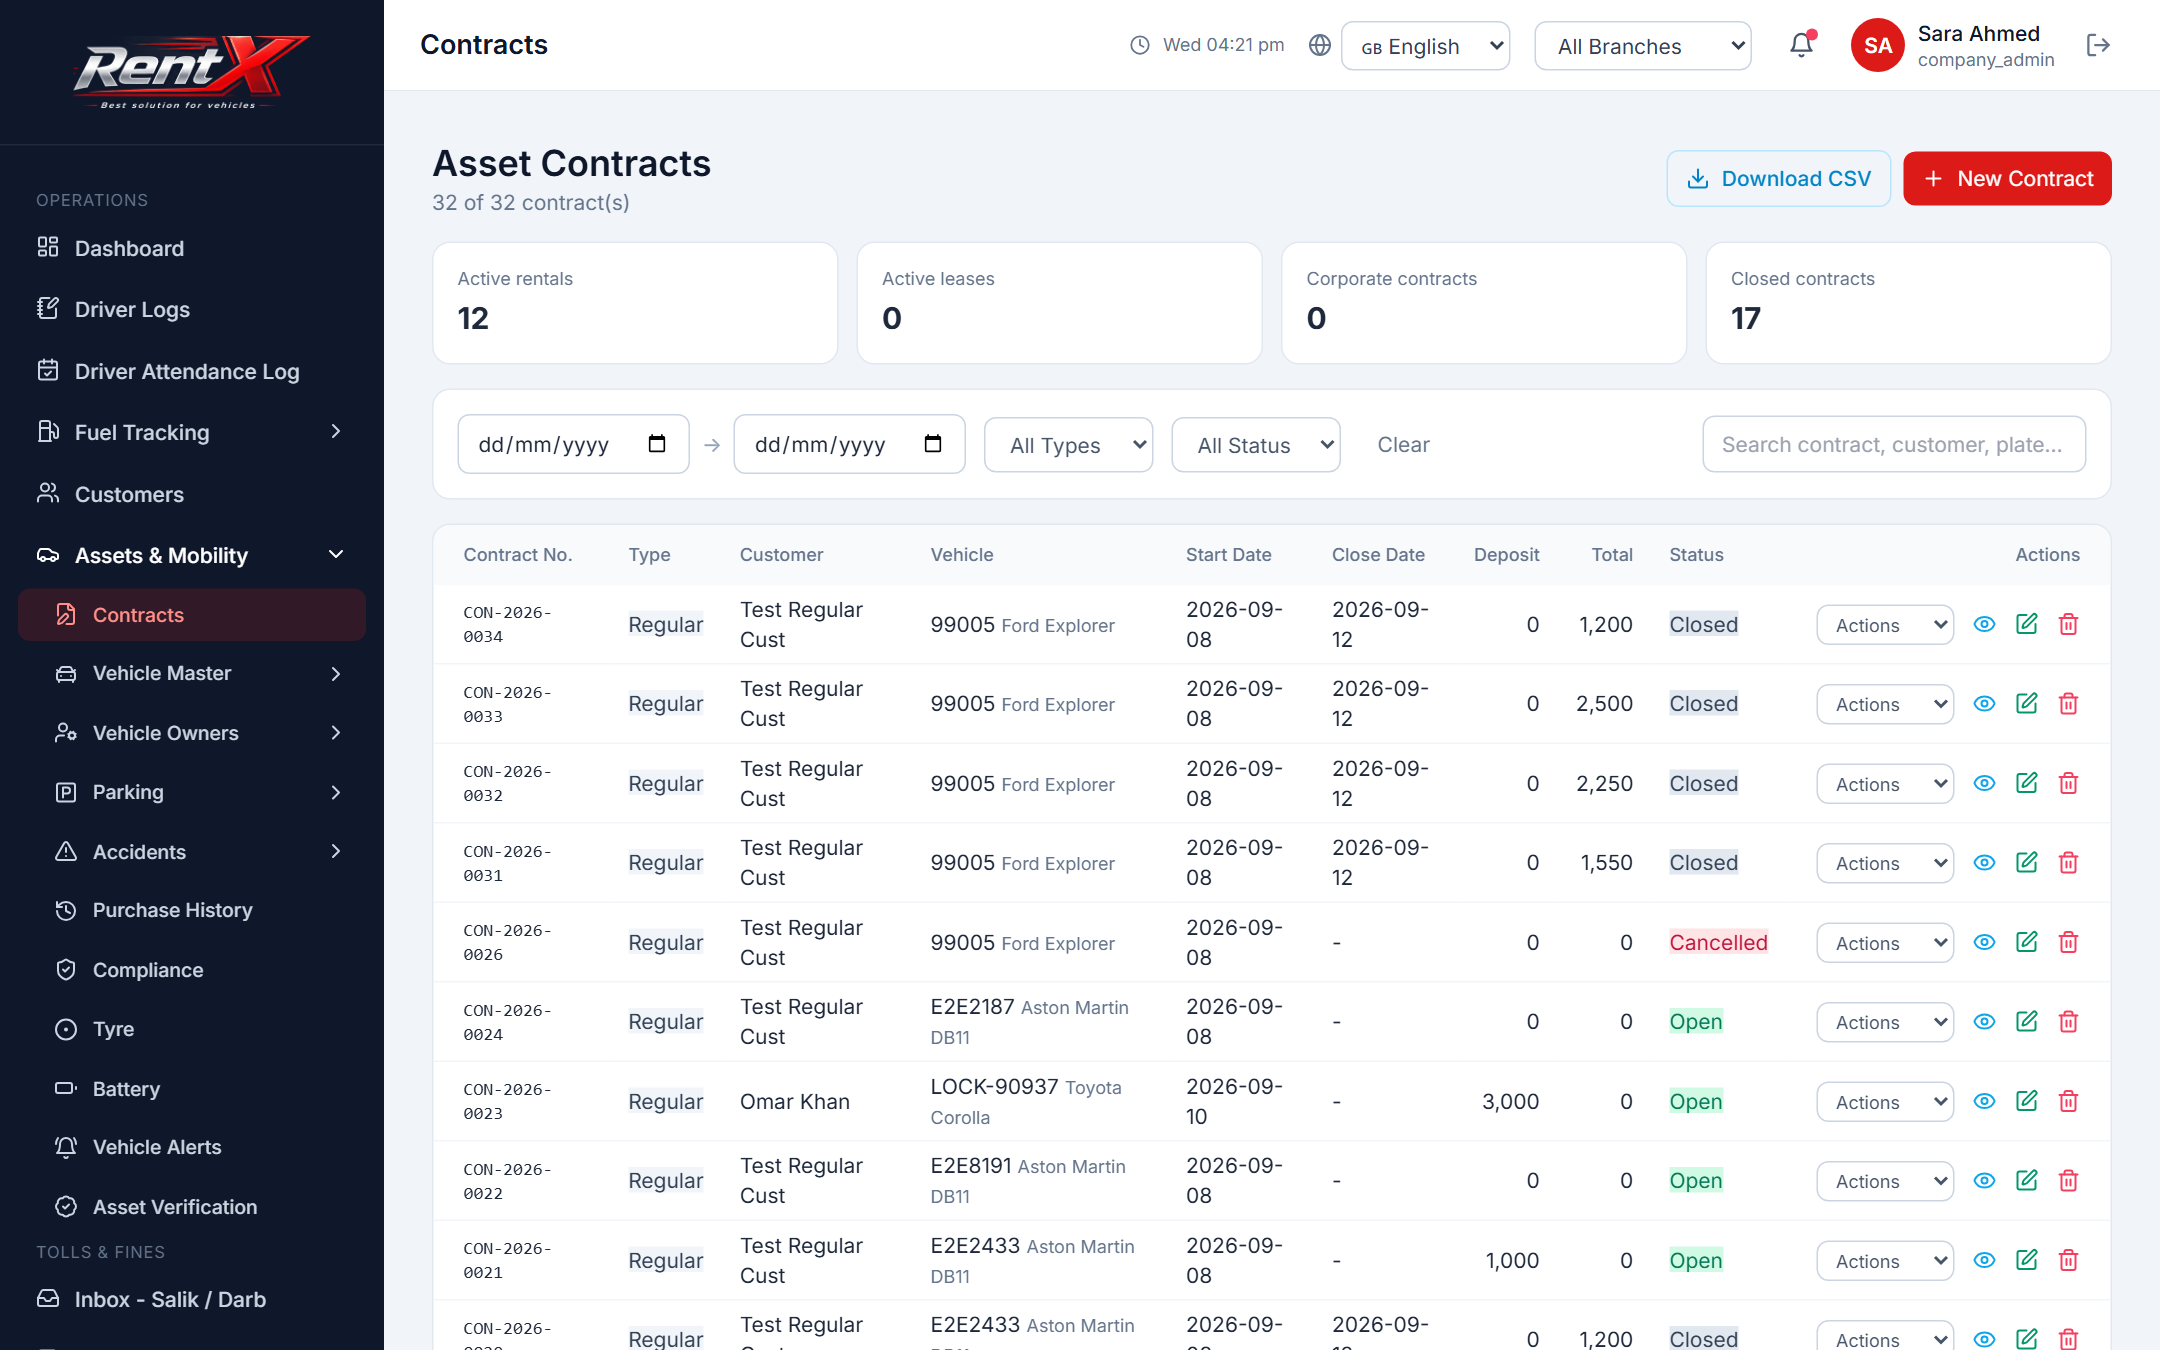Delete contract CON-2026-0024
This screenshot has height=1350, width=2160.
click(2068, 1021)
